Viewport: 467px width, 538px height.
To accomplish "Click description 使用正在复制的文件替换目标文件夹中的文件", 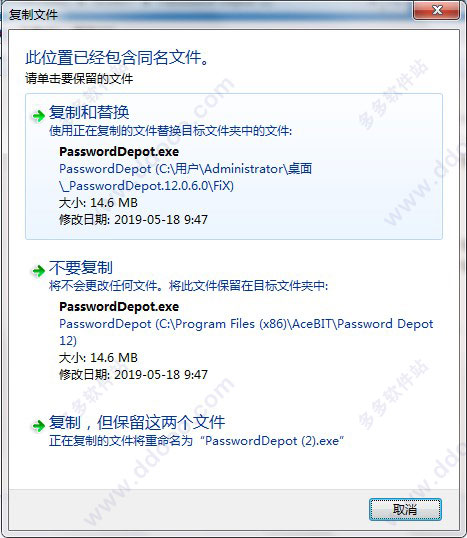I will (170, 131).
